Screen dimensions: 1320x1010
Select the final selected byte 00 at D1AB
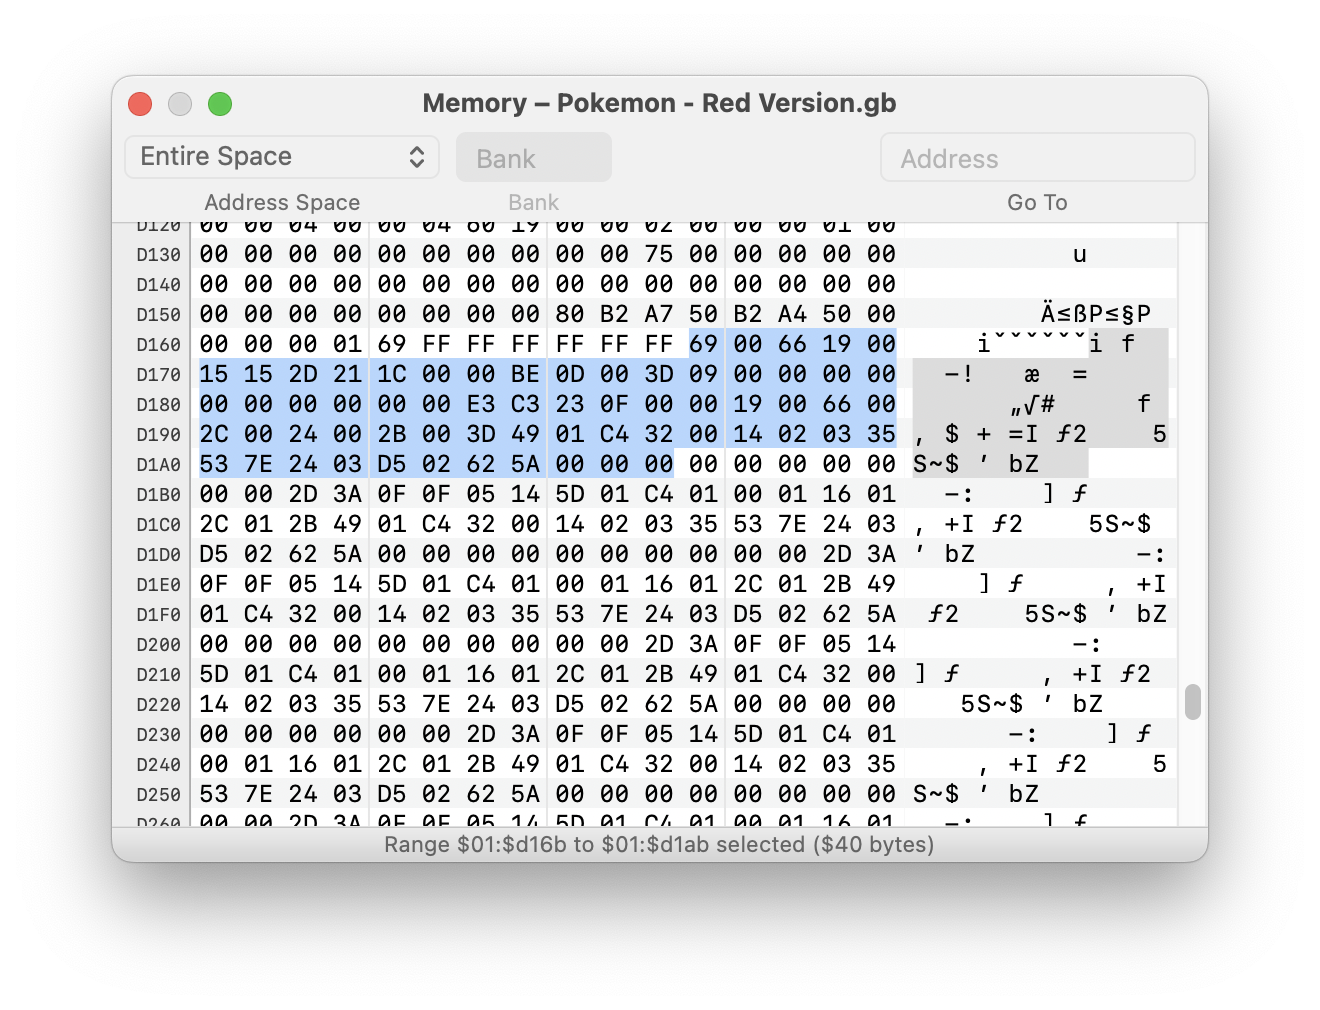pos(659,464)
